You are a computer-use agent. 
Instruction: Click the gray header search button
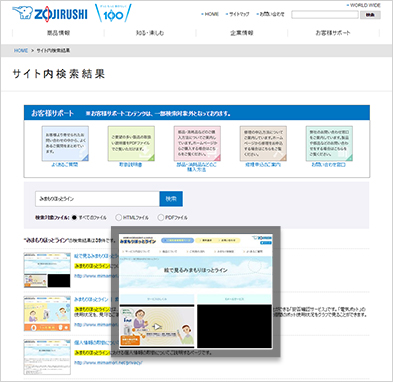(x=370, y=15)
